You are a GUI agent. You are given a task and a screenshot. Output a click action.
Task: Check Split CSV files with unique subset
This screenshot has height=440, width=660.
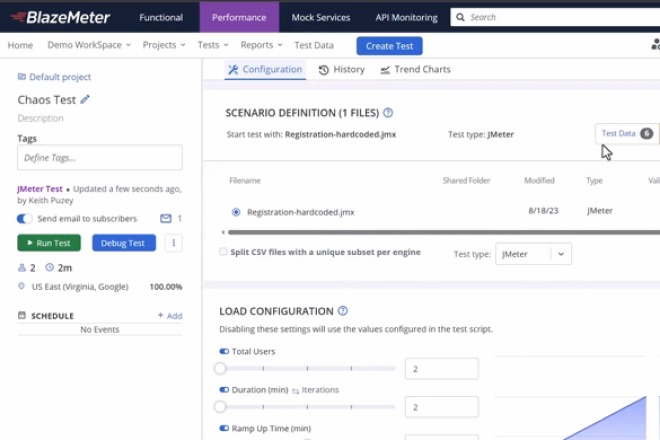[x=223, y=252]
